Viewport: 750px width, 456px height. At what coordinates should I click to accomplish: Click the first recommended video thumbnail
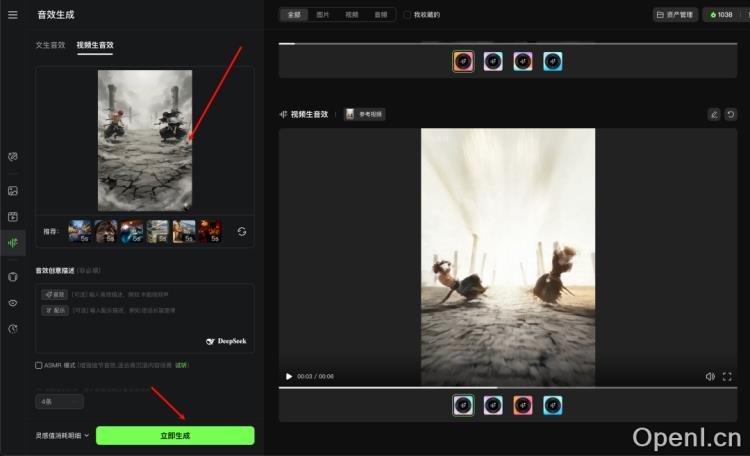79,231
